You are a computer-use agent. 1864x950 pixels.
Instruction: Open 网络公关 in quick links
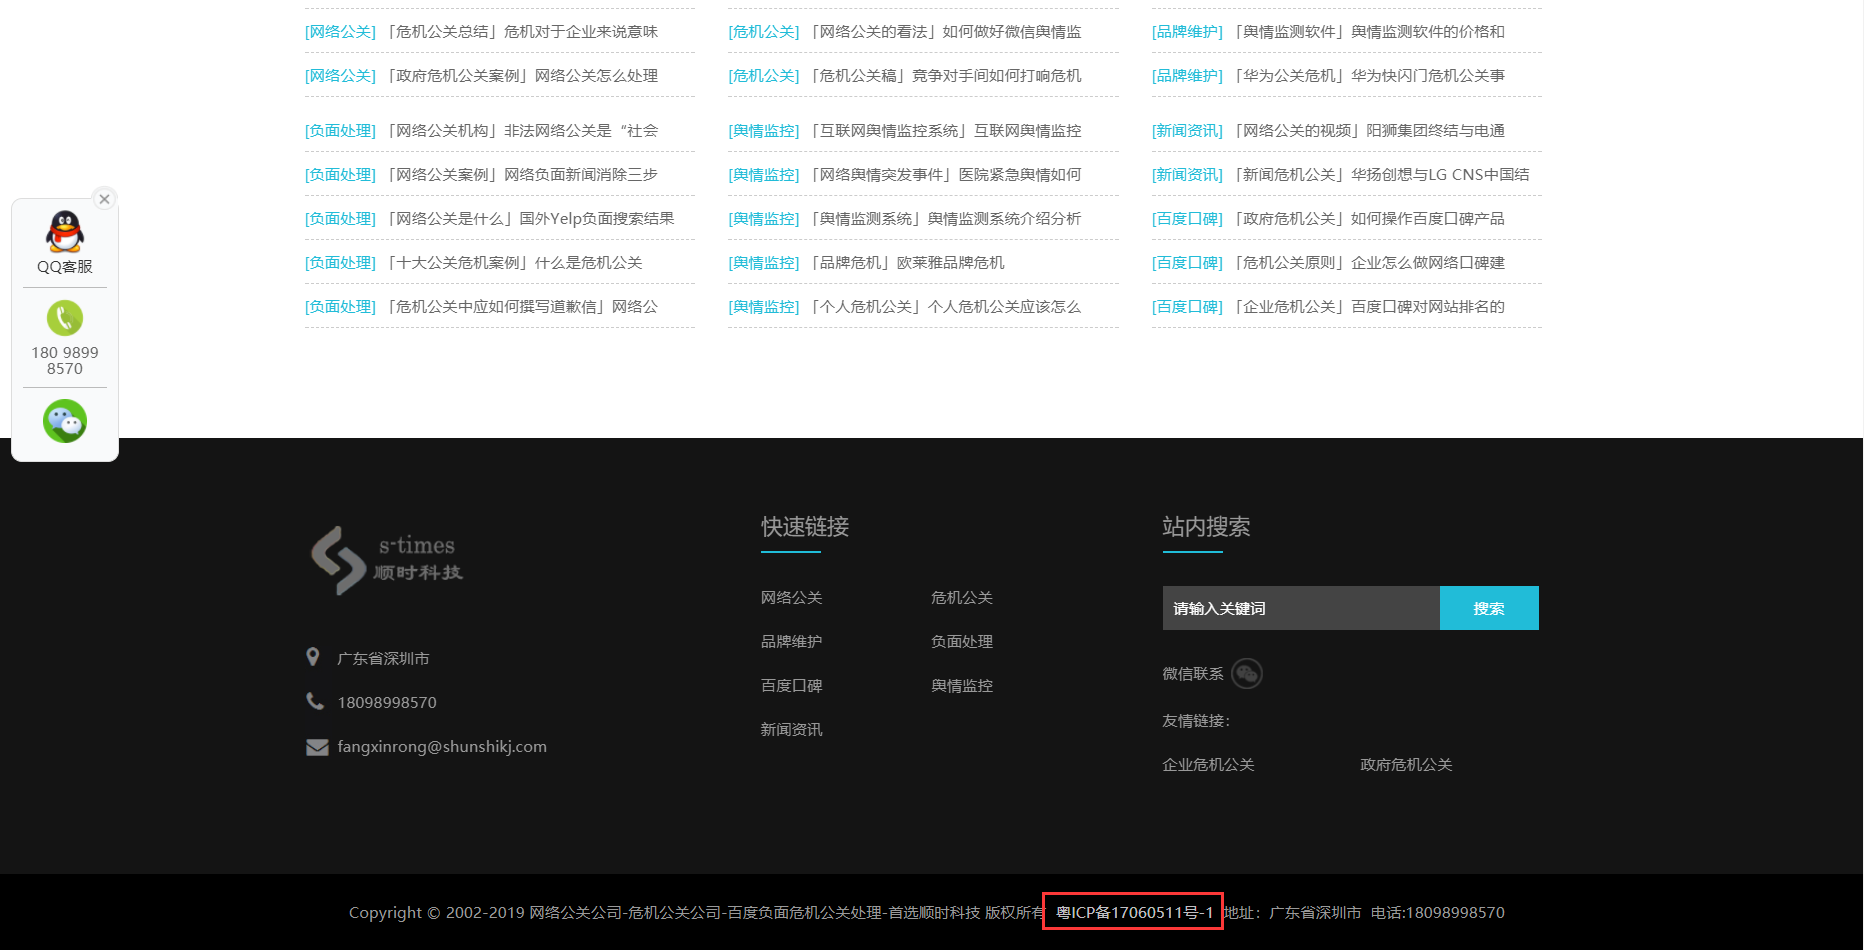tap(791, 598)
